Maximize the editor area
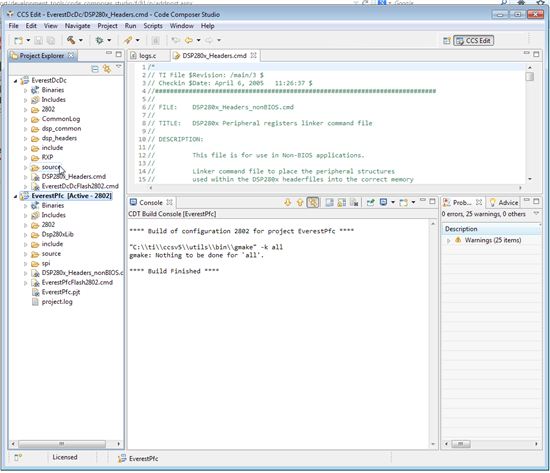Viewport: 550px width, 473px height. click(536, 54)
